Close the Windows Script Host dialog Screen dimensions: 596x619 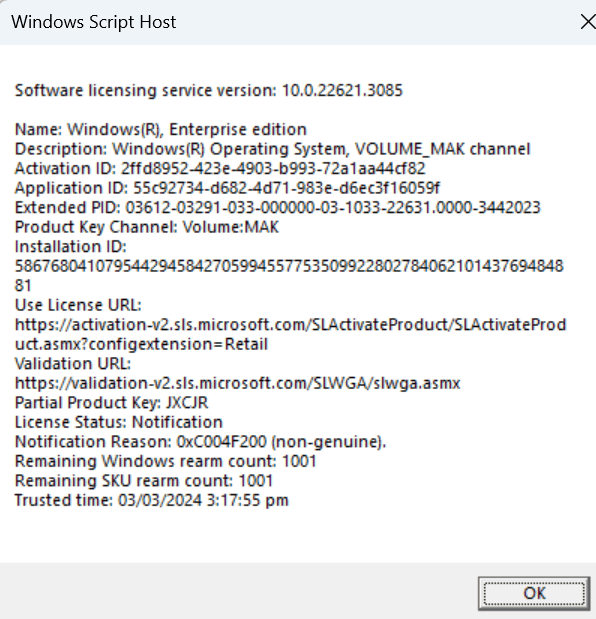(x=588, y=22)
